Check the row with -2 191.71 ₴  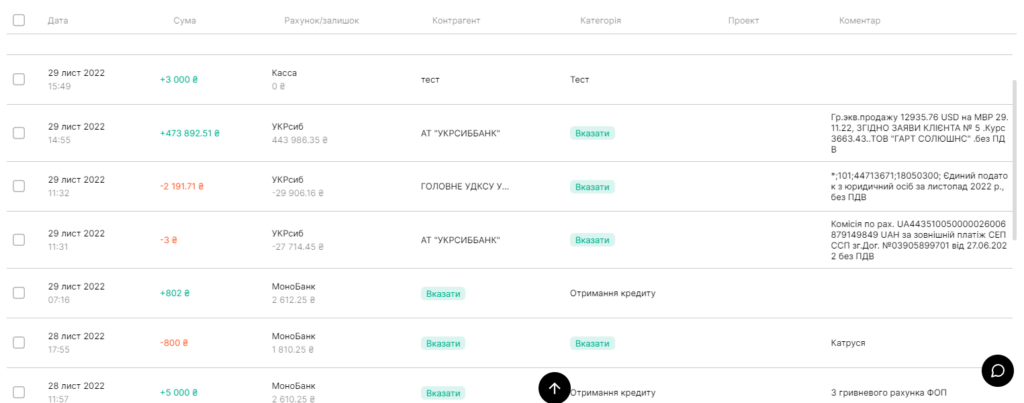tap(19, 186)
